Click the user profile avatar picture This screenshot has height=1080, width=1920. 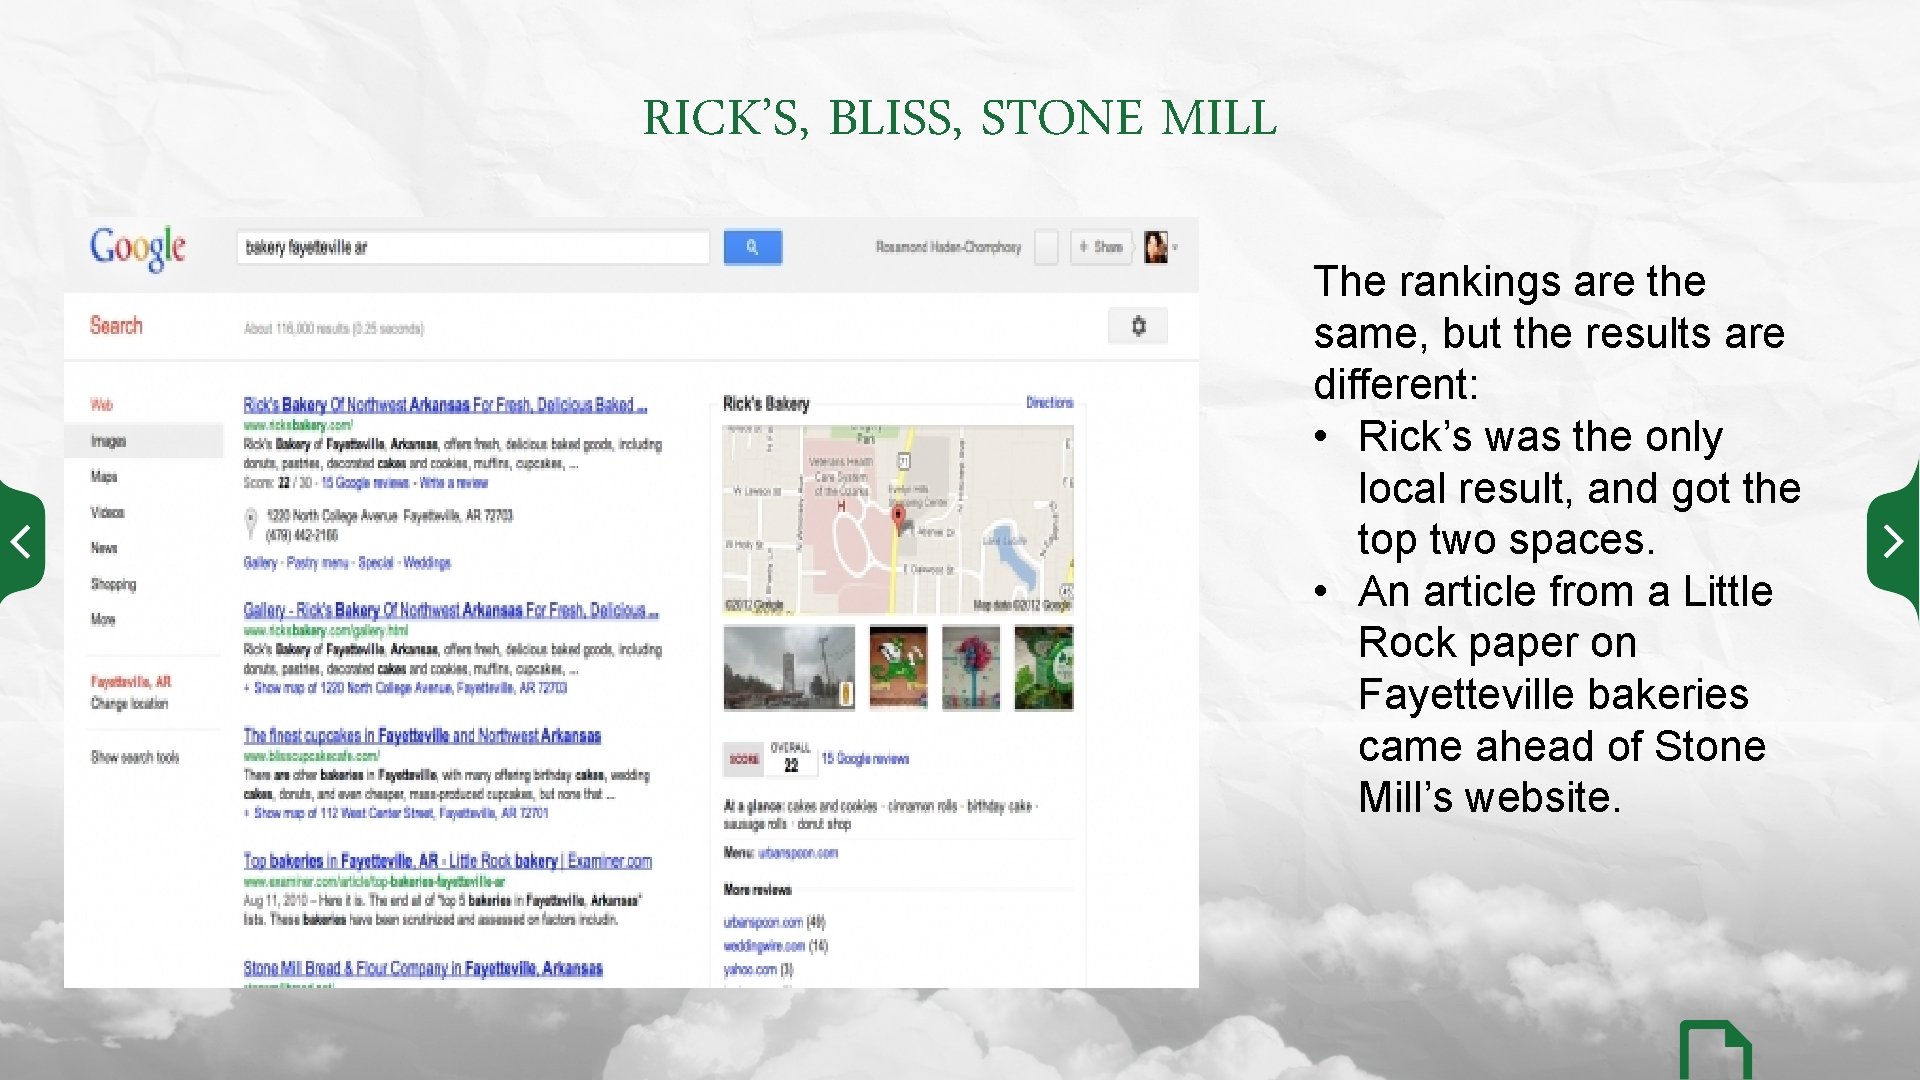1155,247
